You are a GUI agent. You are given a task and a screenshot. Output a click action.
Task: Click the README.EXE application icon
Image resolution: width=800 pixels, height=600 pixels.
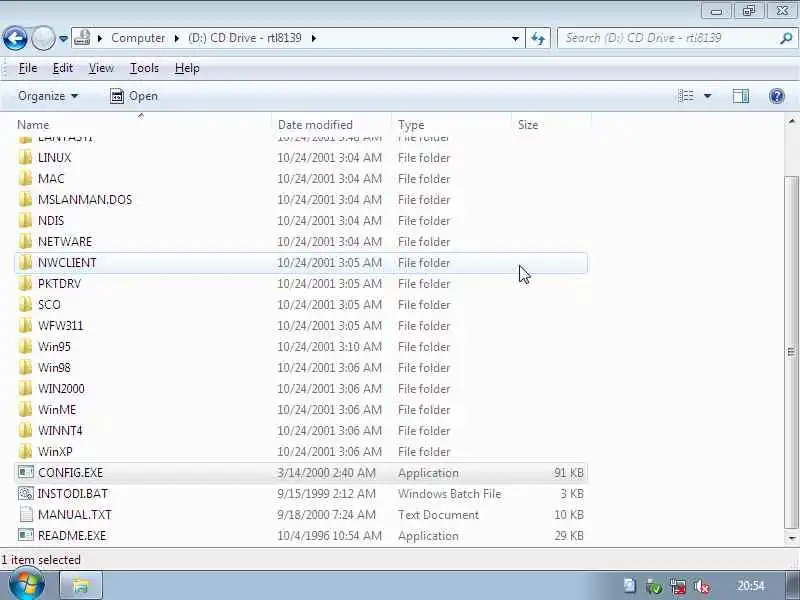[26, 535]
